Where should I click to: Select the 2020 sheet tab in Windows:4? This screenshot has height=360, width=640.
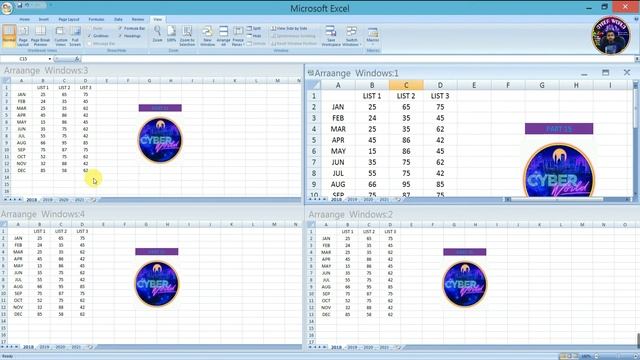pyautogui.click(x=60, y=347)
